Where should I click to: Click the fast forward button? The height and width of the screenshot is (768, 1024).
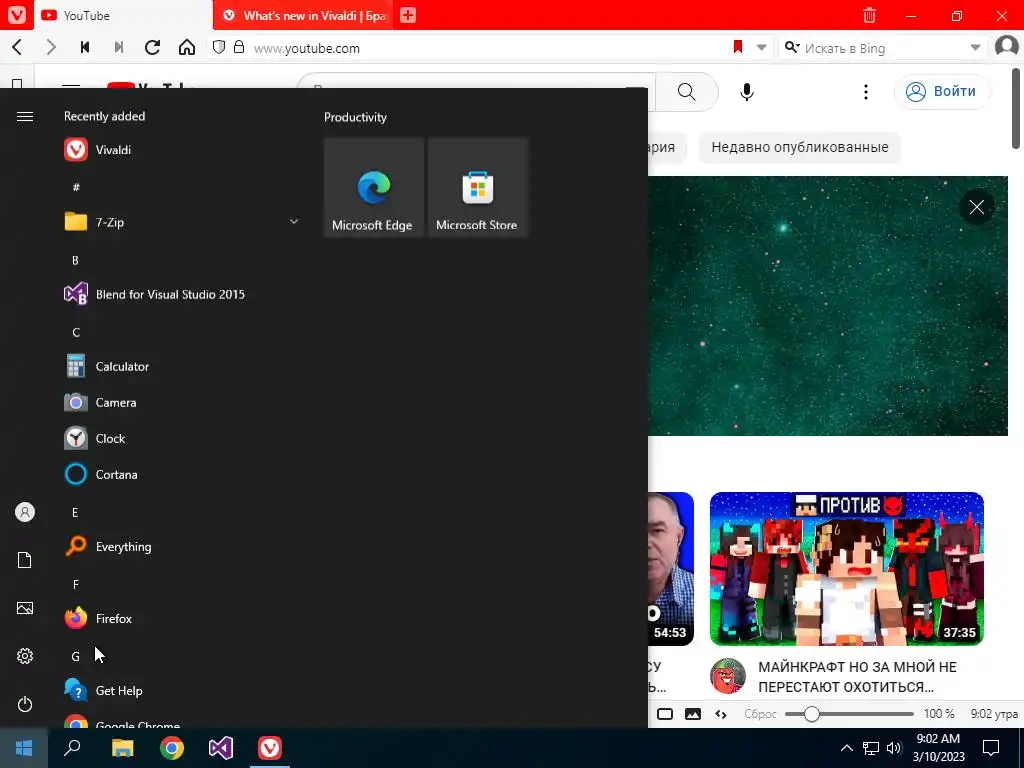[119, 47]
